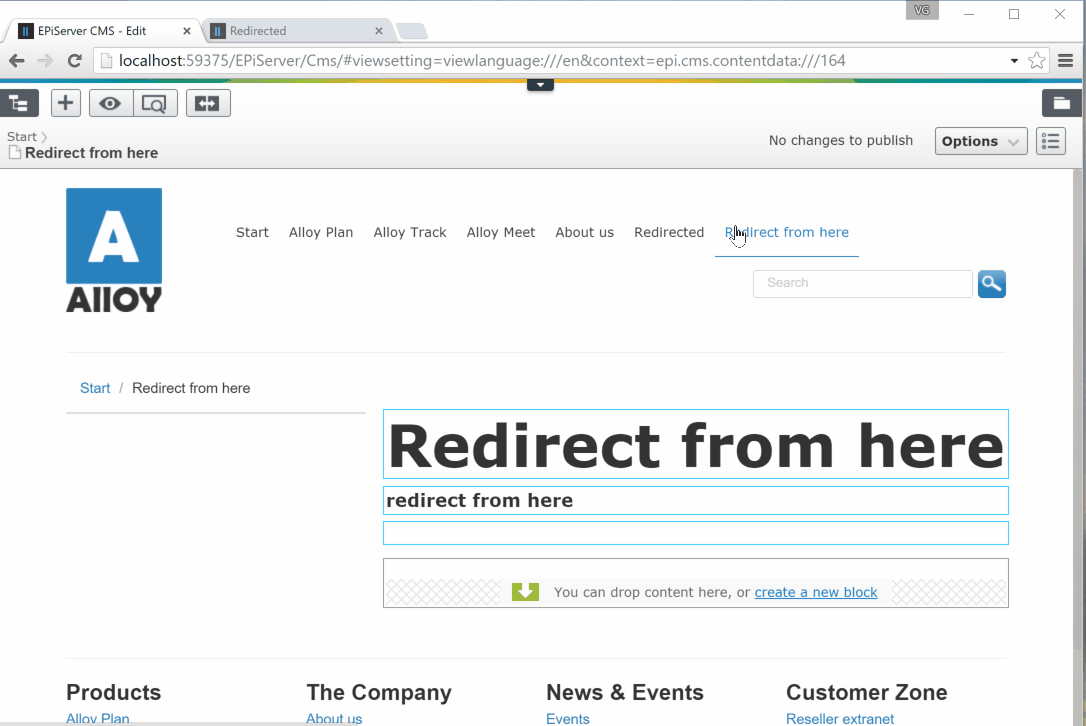Click the Alloy Plan link under Products
The height and width of the screenshot is (726, 1086).
pos(98,718)
